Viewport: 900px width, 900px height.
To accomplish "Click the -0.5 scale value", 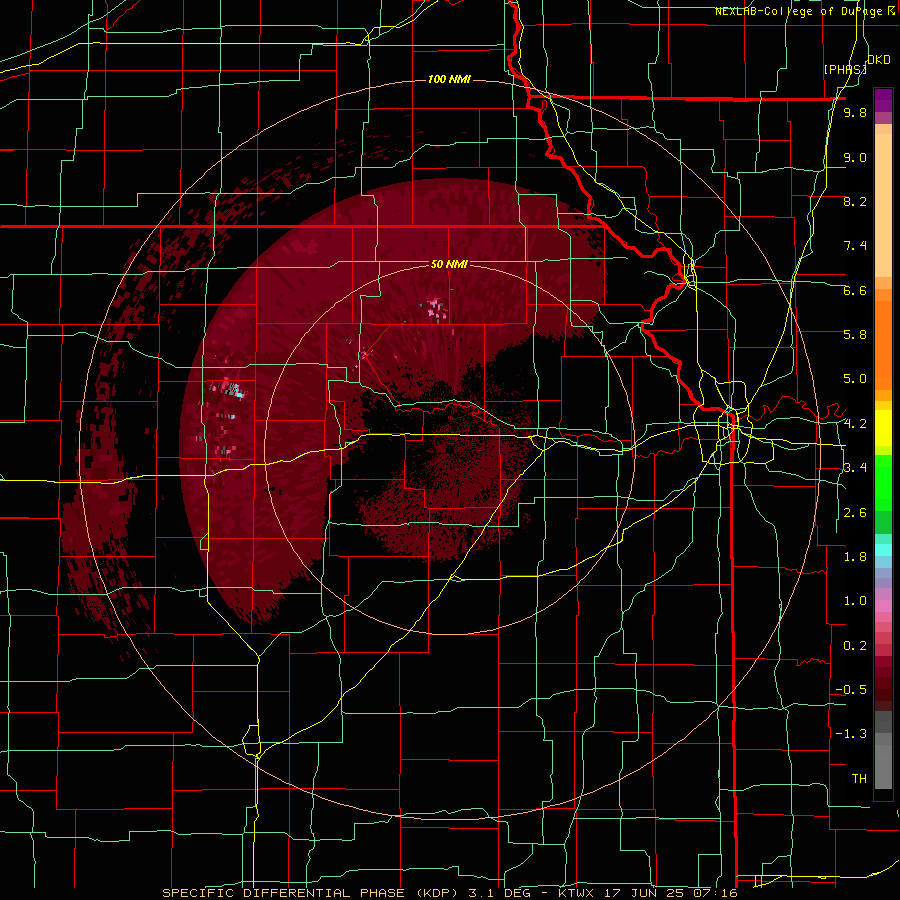I will 851,690.
